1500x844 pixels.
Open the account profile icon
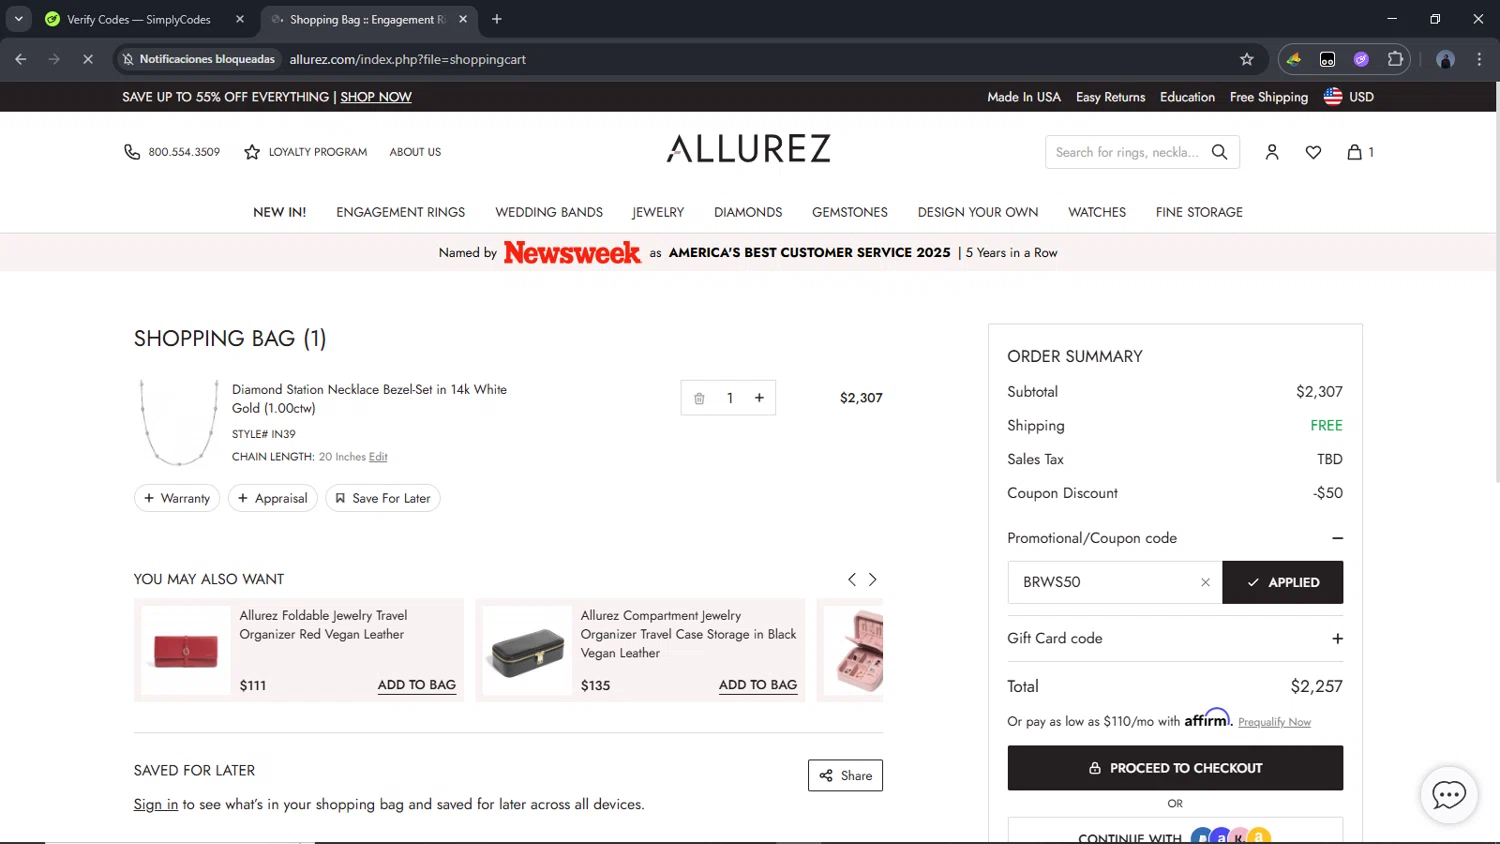(1272, 152)
